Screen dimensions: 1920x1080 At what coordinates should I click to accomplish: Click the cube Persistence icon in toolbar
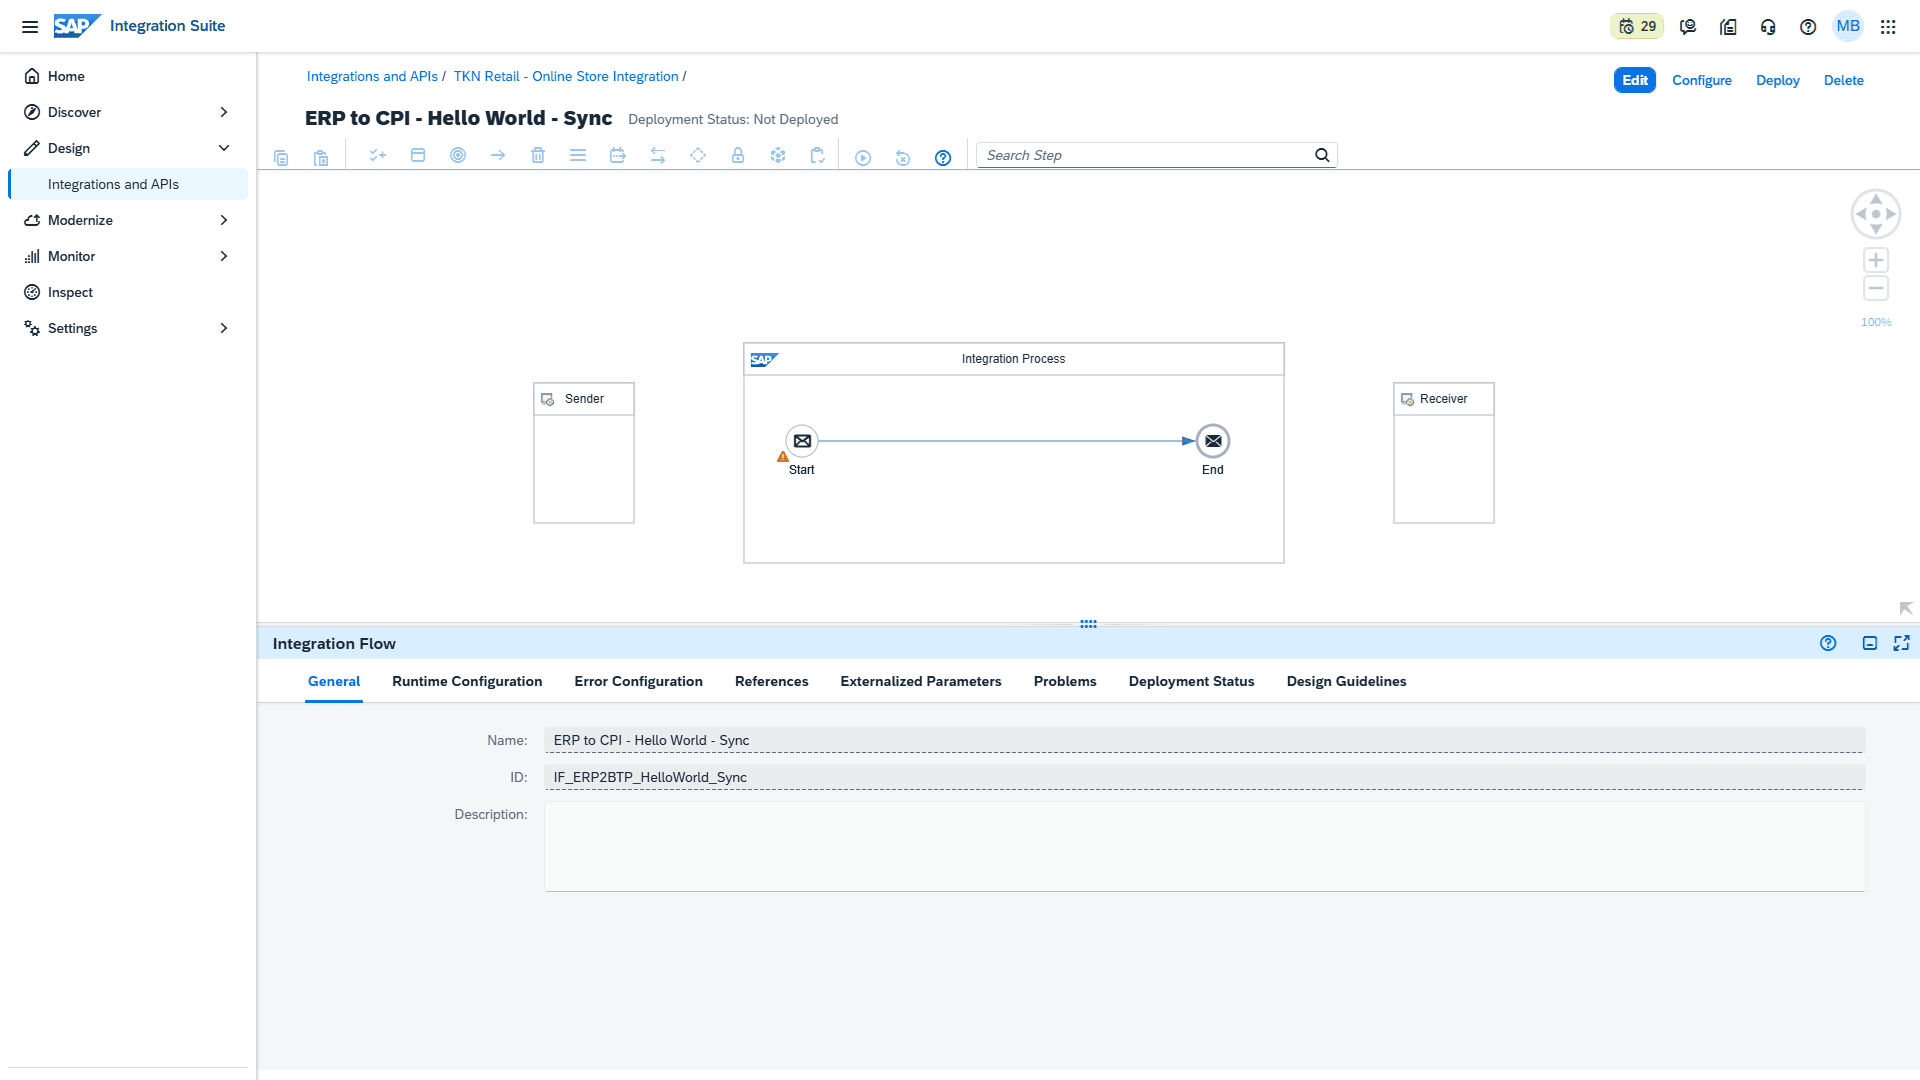pyautogui.click(x=778, y=155)
